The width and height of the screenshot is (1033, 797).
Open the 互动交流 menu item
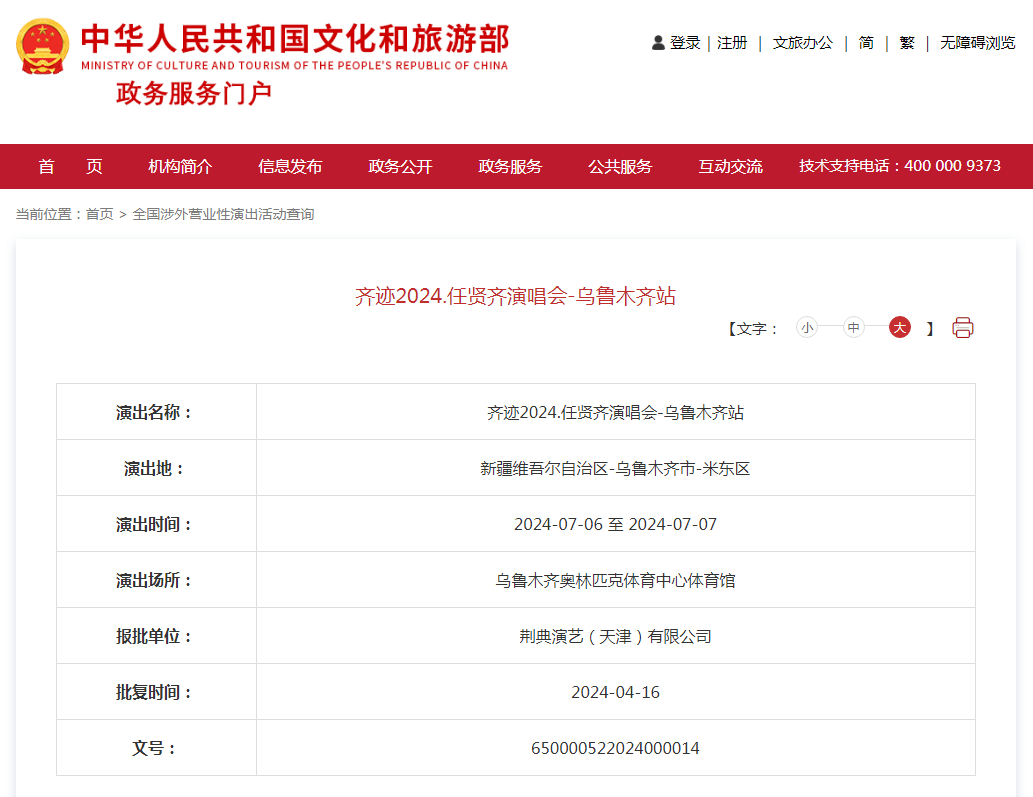coord(730,167)
